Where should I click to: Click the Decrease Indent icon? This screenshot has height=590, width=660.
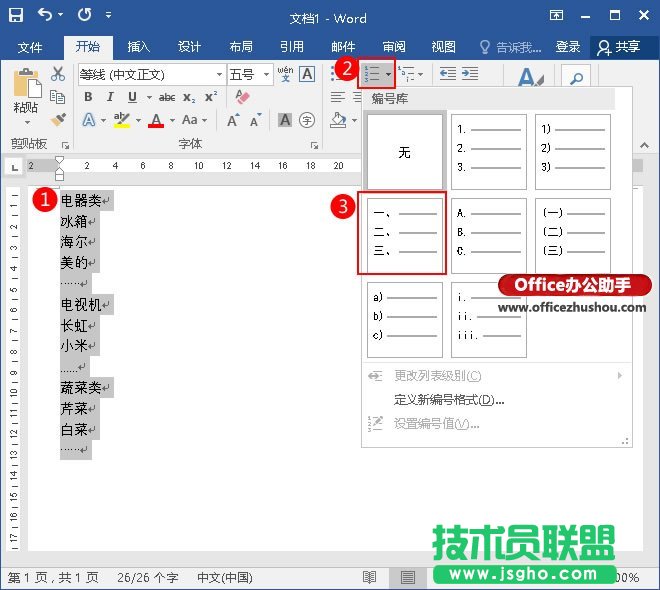tap(448, 74)
